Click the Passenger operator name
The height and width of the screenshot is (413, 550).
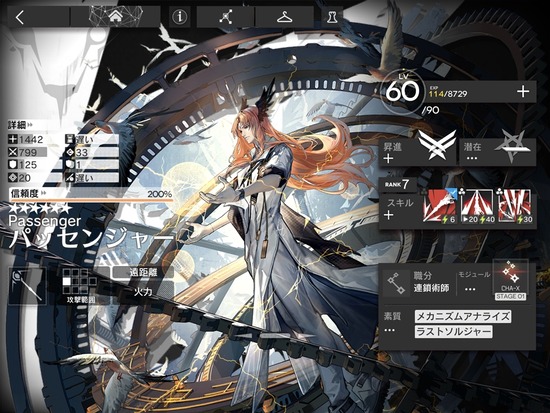[45, 221]
